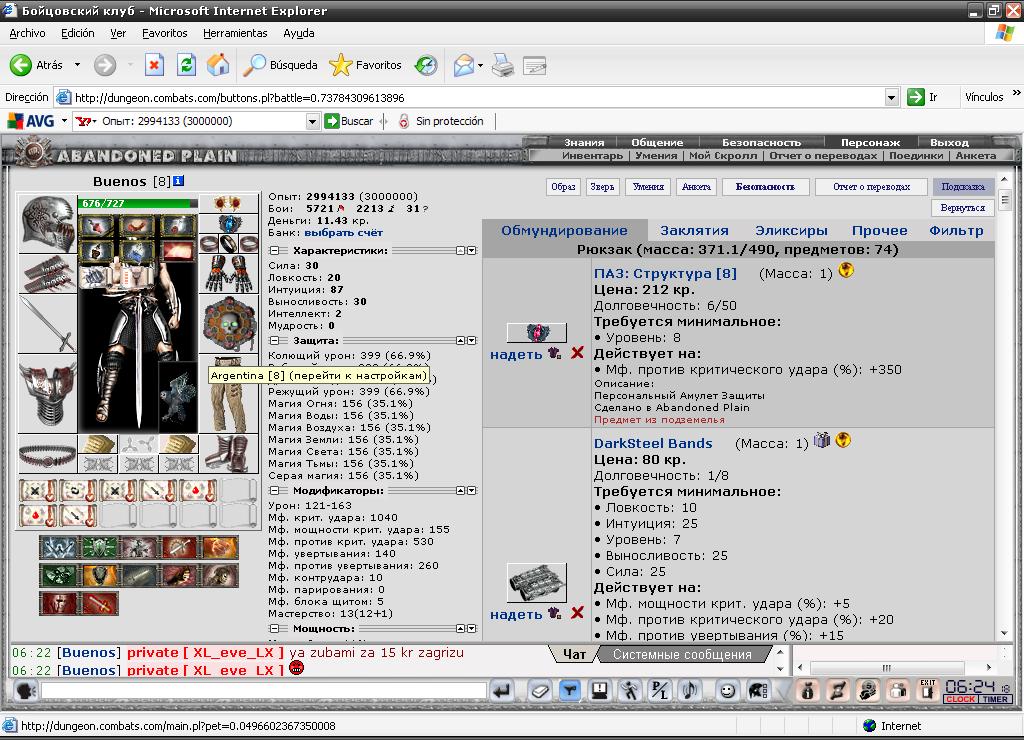Open the ПАЗ: Структура [8] item link
Image resolution: width=1024 pixels, height=740 pixels.
click(x=665, y=273)
